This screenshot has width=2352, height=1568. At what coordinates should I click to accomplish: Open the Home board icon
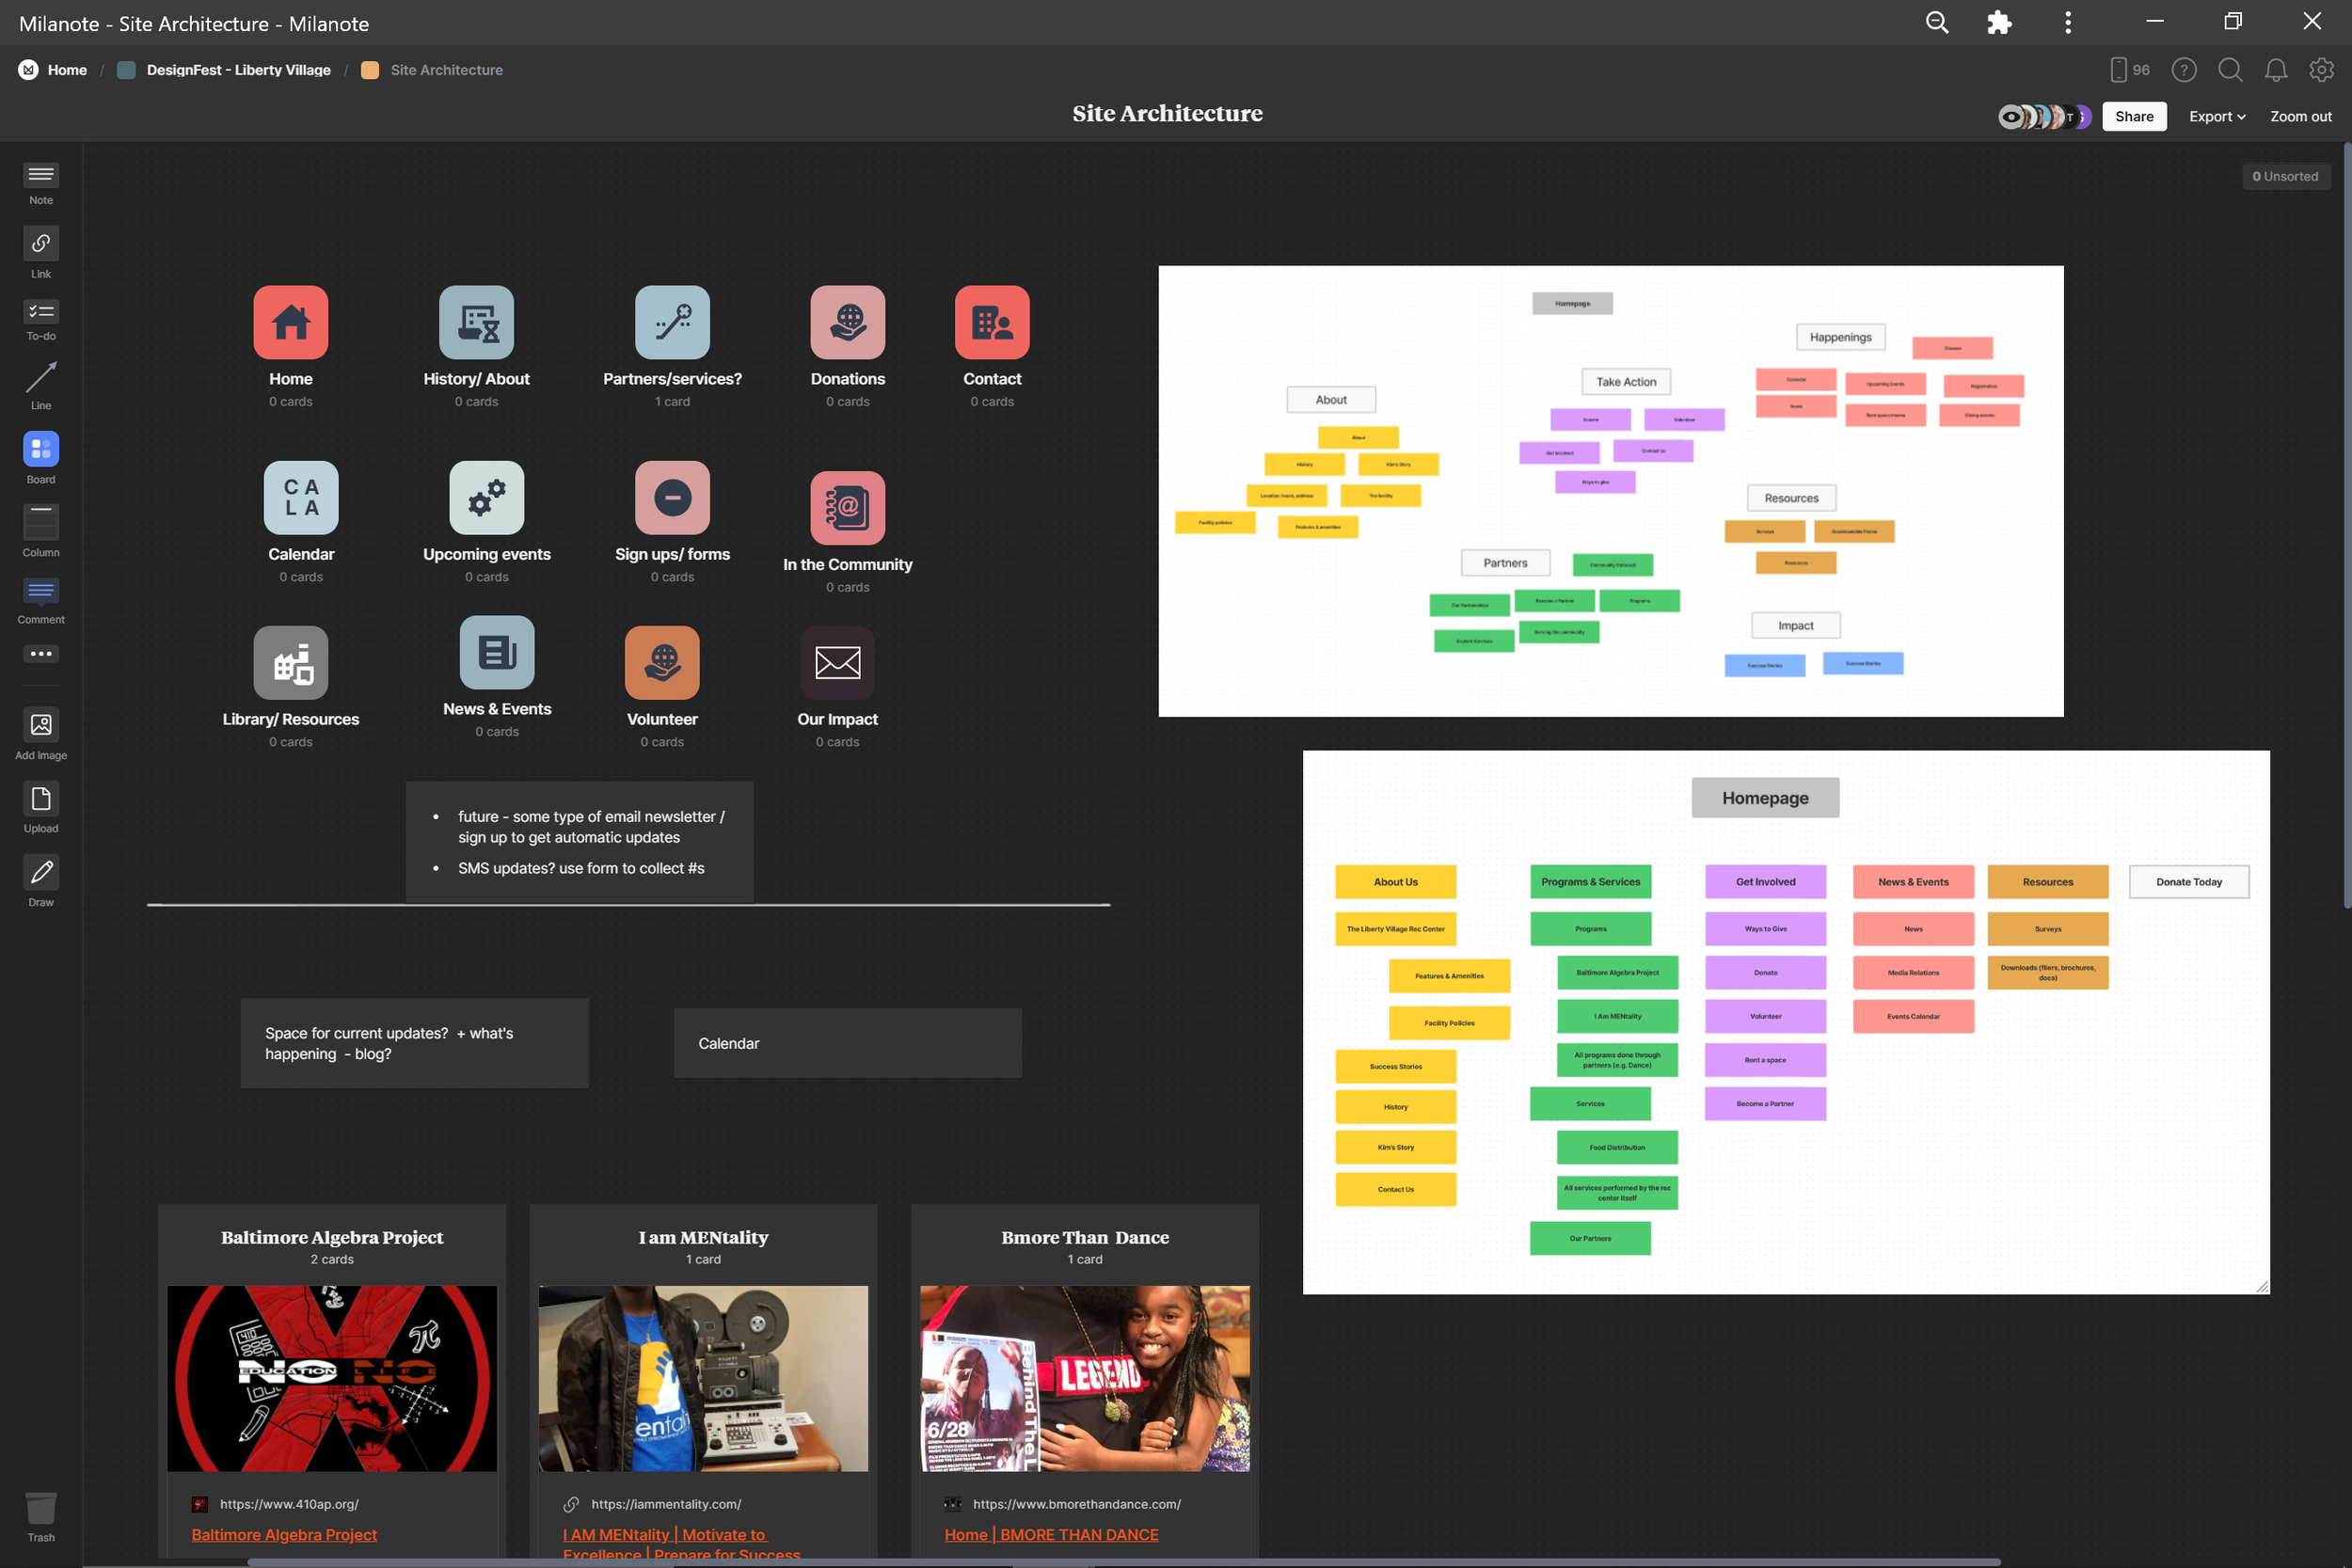(x=291, y=323)
